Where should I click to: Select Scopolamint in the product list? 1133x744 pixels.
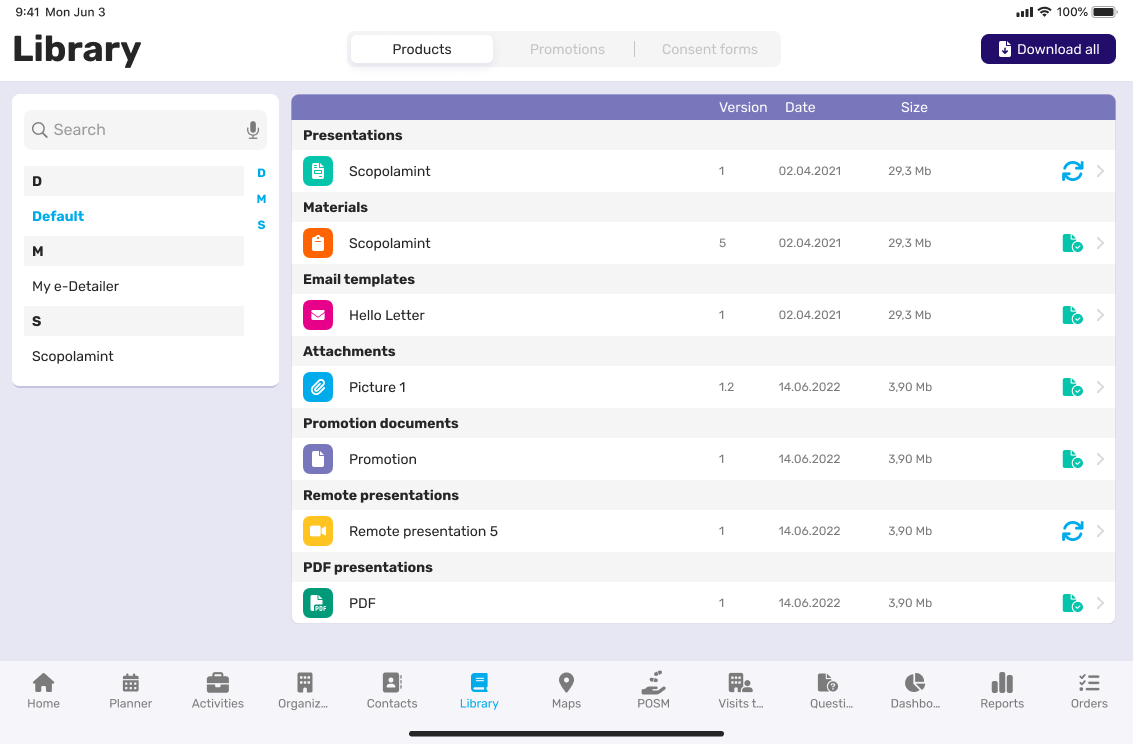point(73,356)
